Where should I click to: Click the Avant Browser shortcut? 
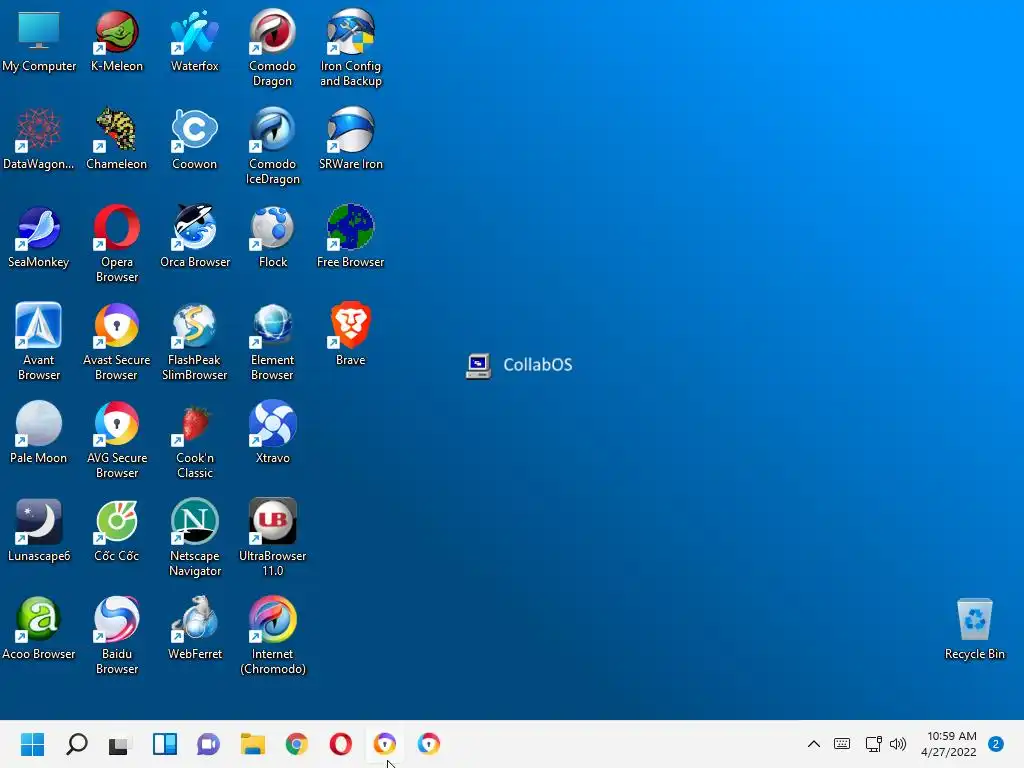39,342
